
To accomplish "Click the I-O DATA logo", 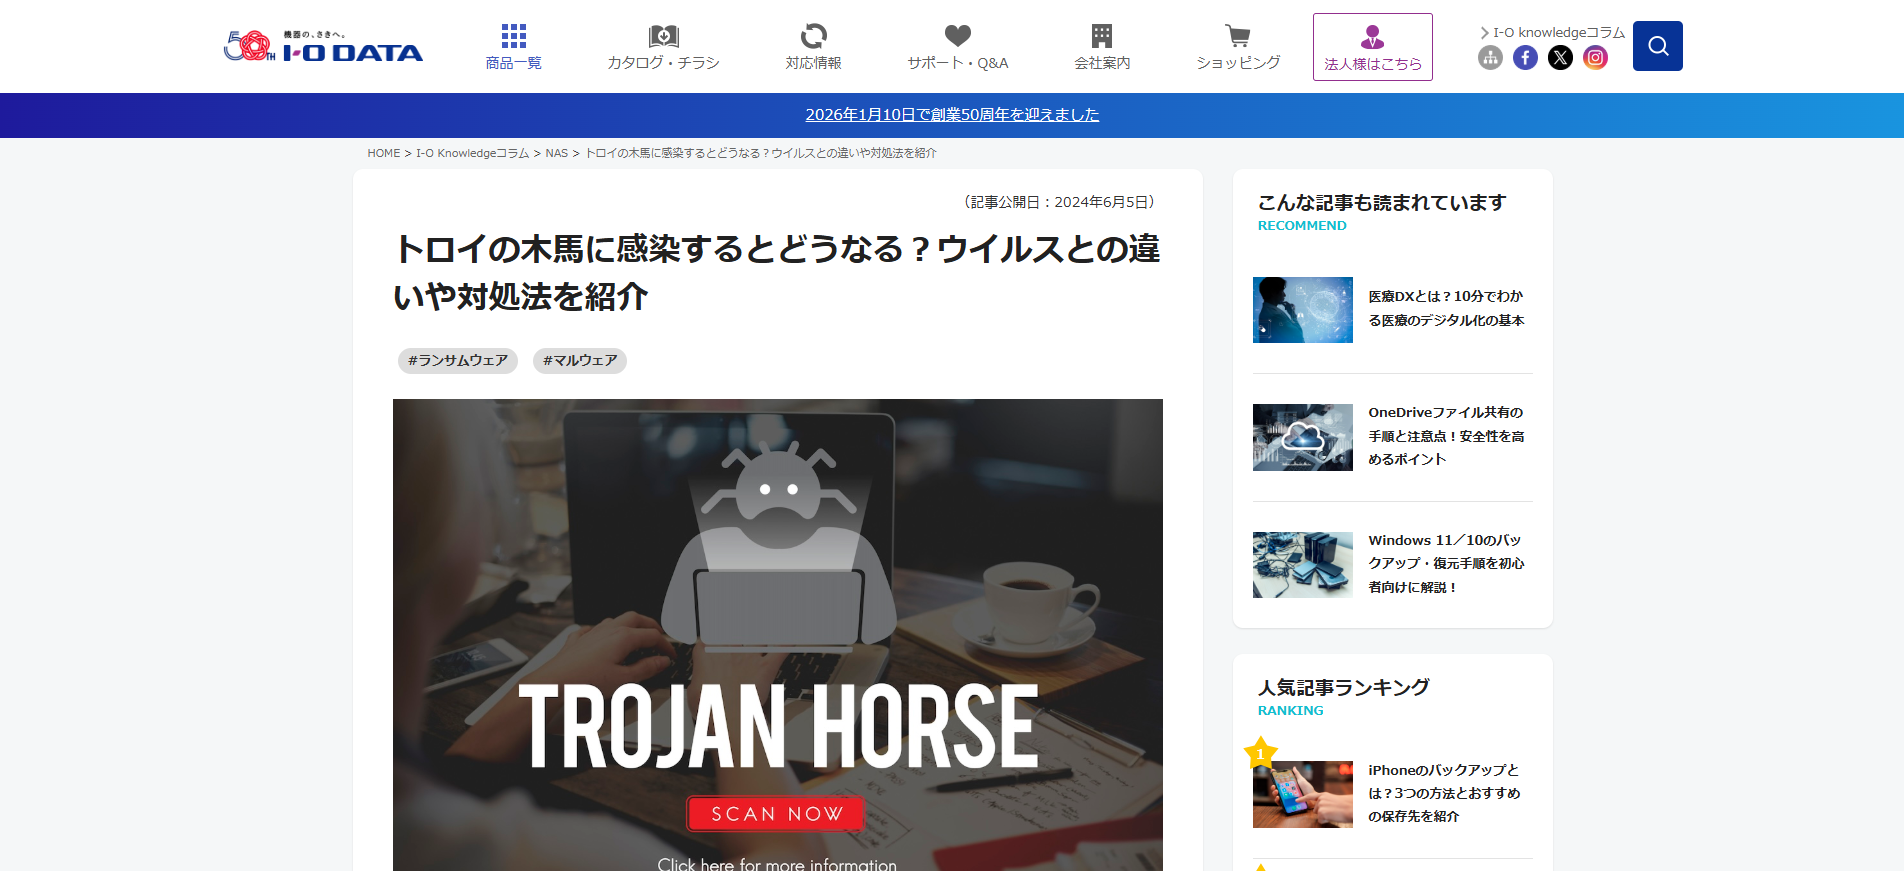I will click(323, 46).
